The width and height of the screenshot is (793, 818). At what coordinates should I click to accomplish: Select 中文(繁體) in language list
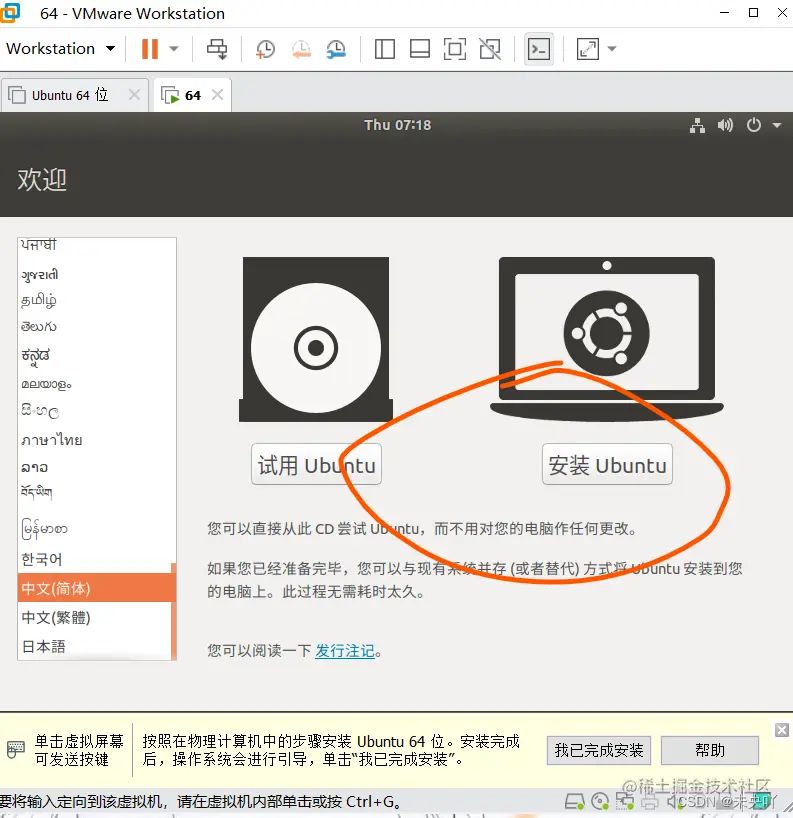pos(94,617)
